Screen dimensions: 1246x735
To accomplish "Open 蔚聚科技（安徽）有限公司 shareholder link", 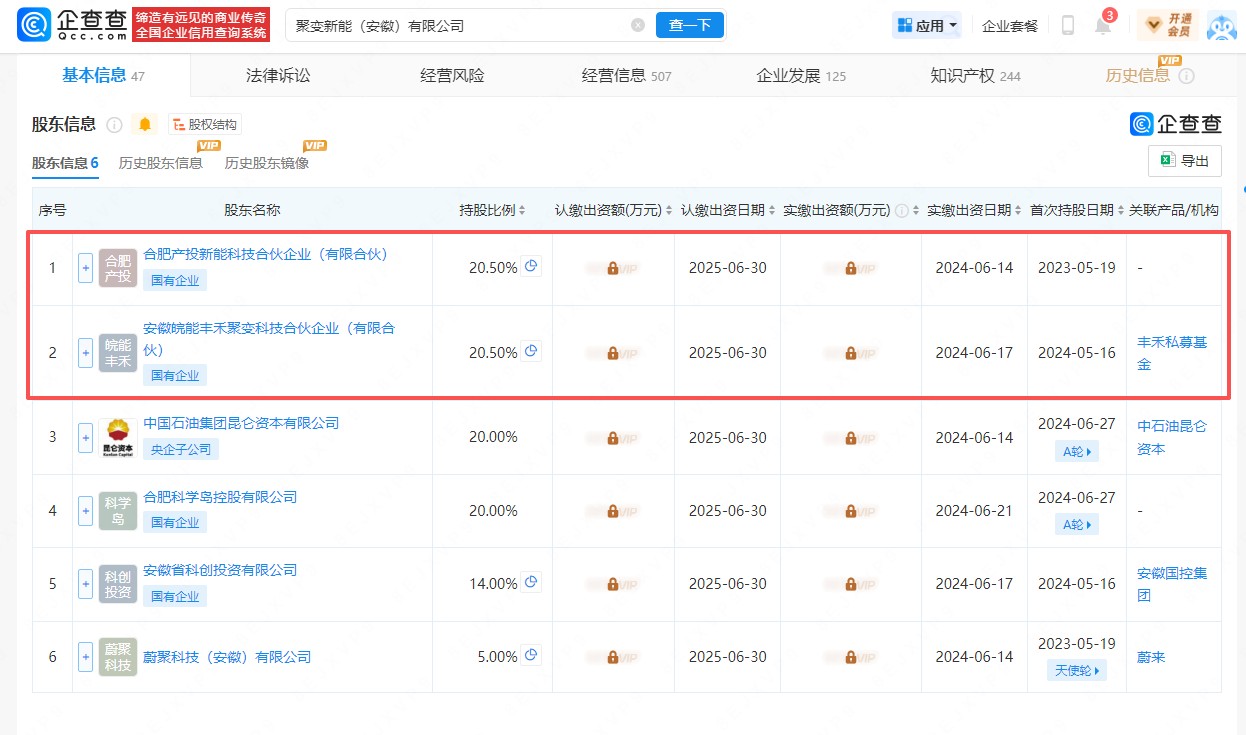I will point(227,657).
